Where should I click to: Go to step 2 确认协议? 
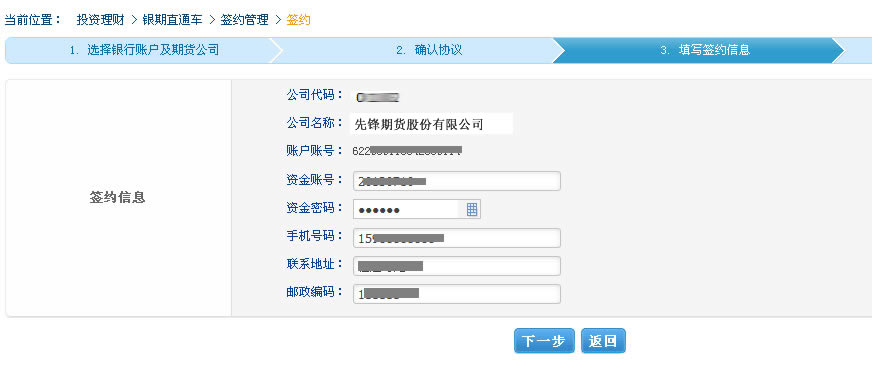click(429, 50)
